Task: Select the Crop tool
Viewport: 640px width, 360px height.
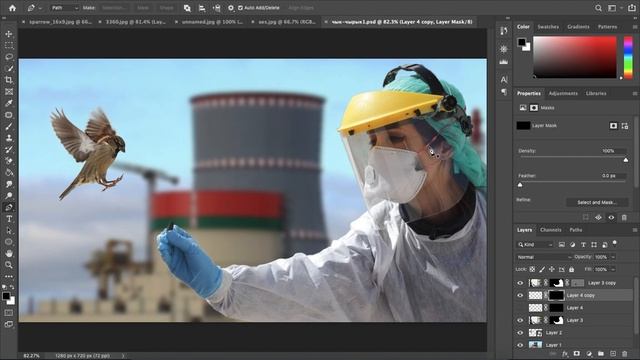Action: [9, 80]
